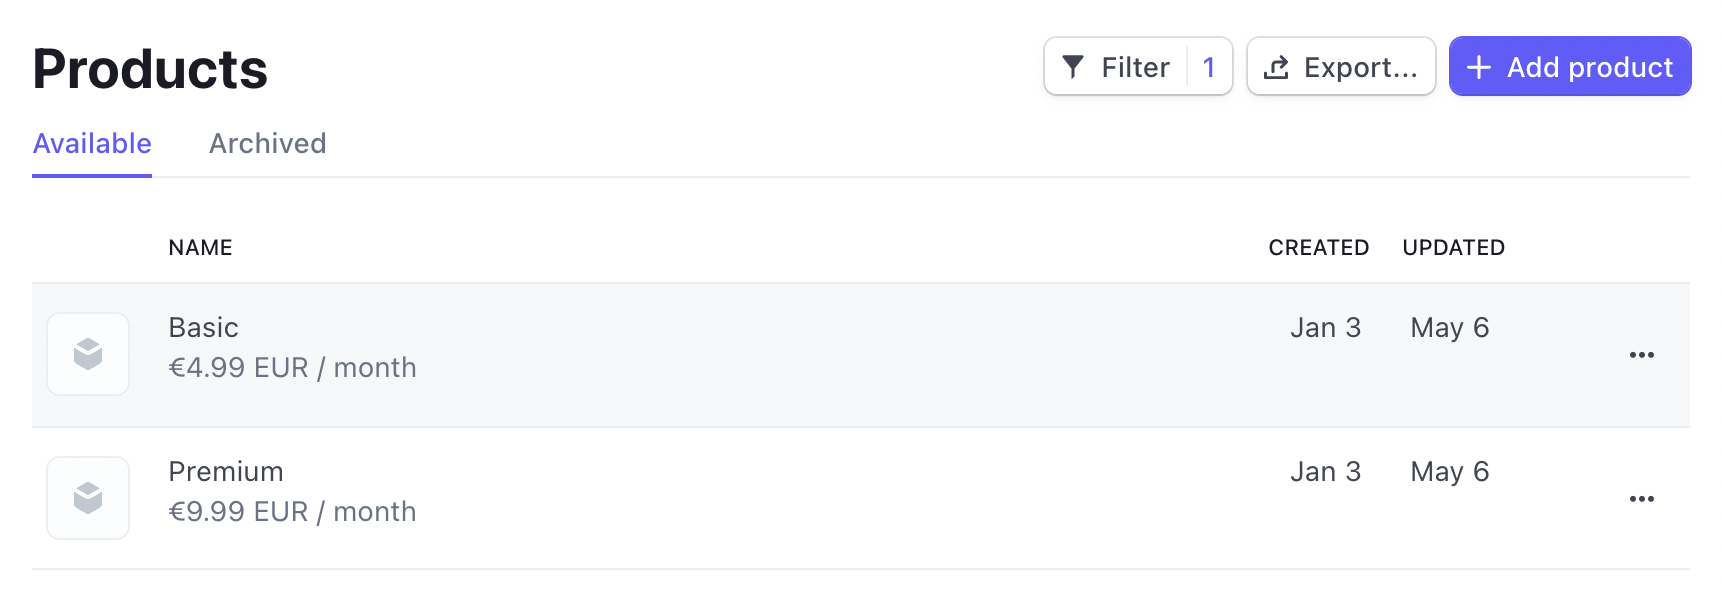Switch to the Archived tab

[x=267, y=144]
